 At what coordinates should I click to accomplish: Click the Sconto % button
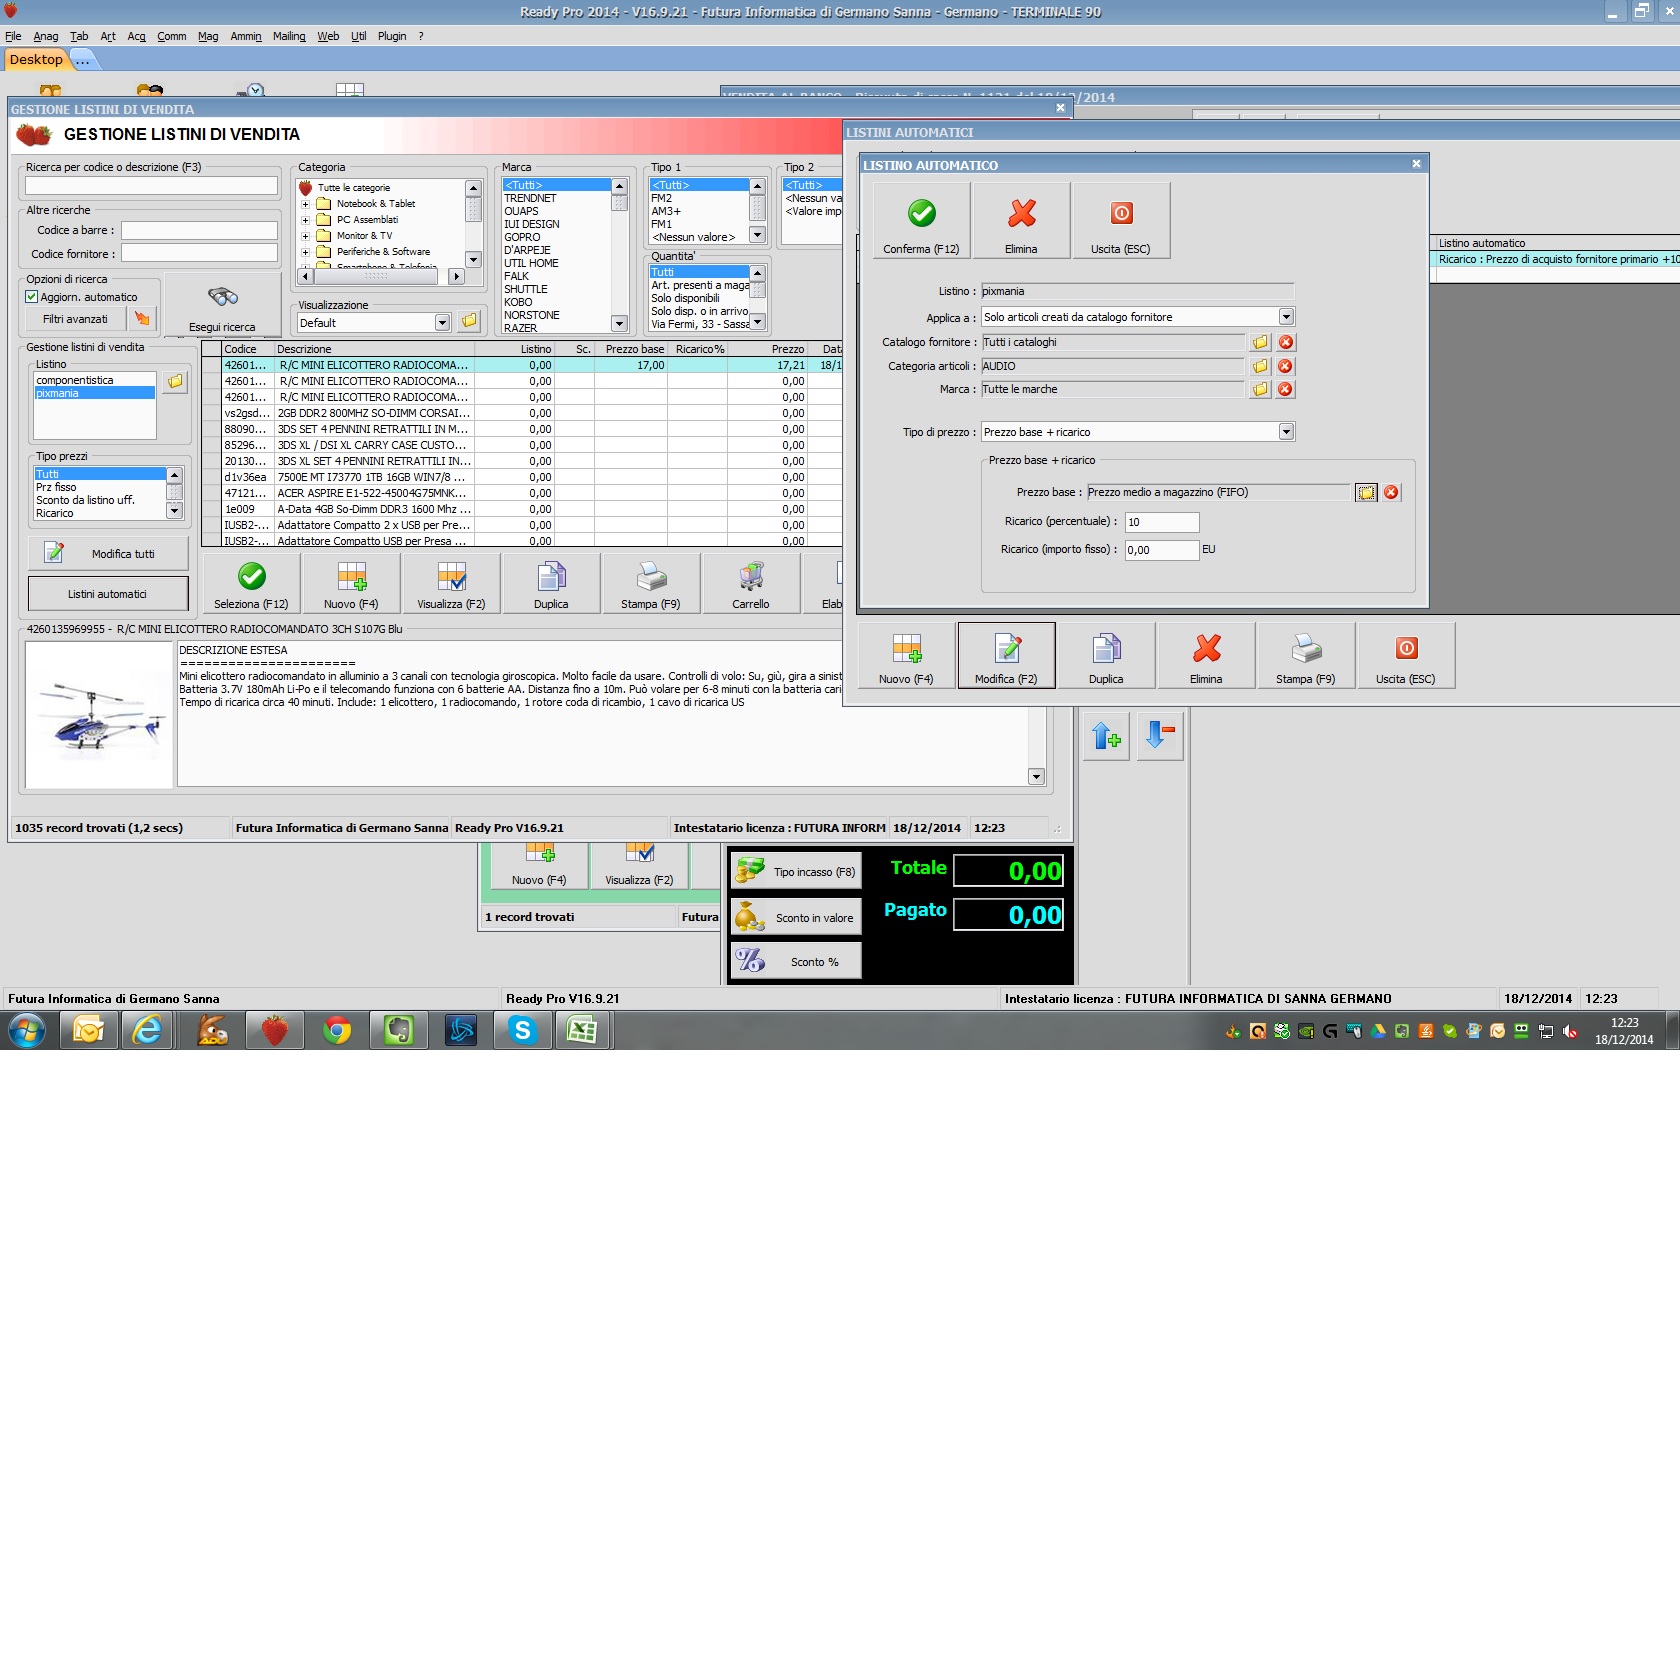[x=796, y=962]
